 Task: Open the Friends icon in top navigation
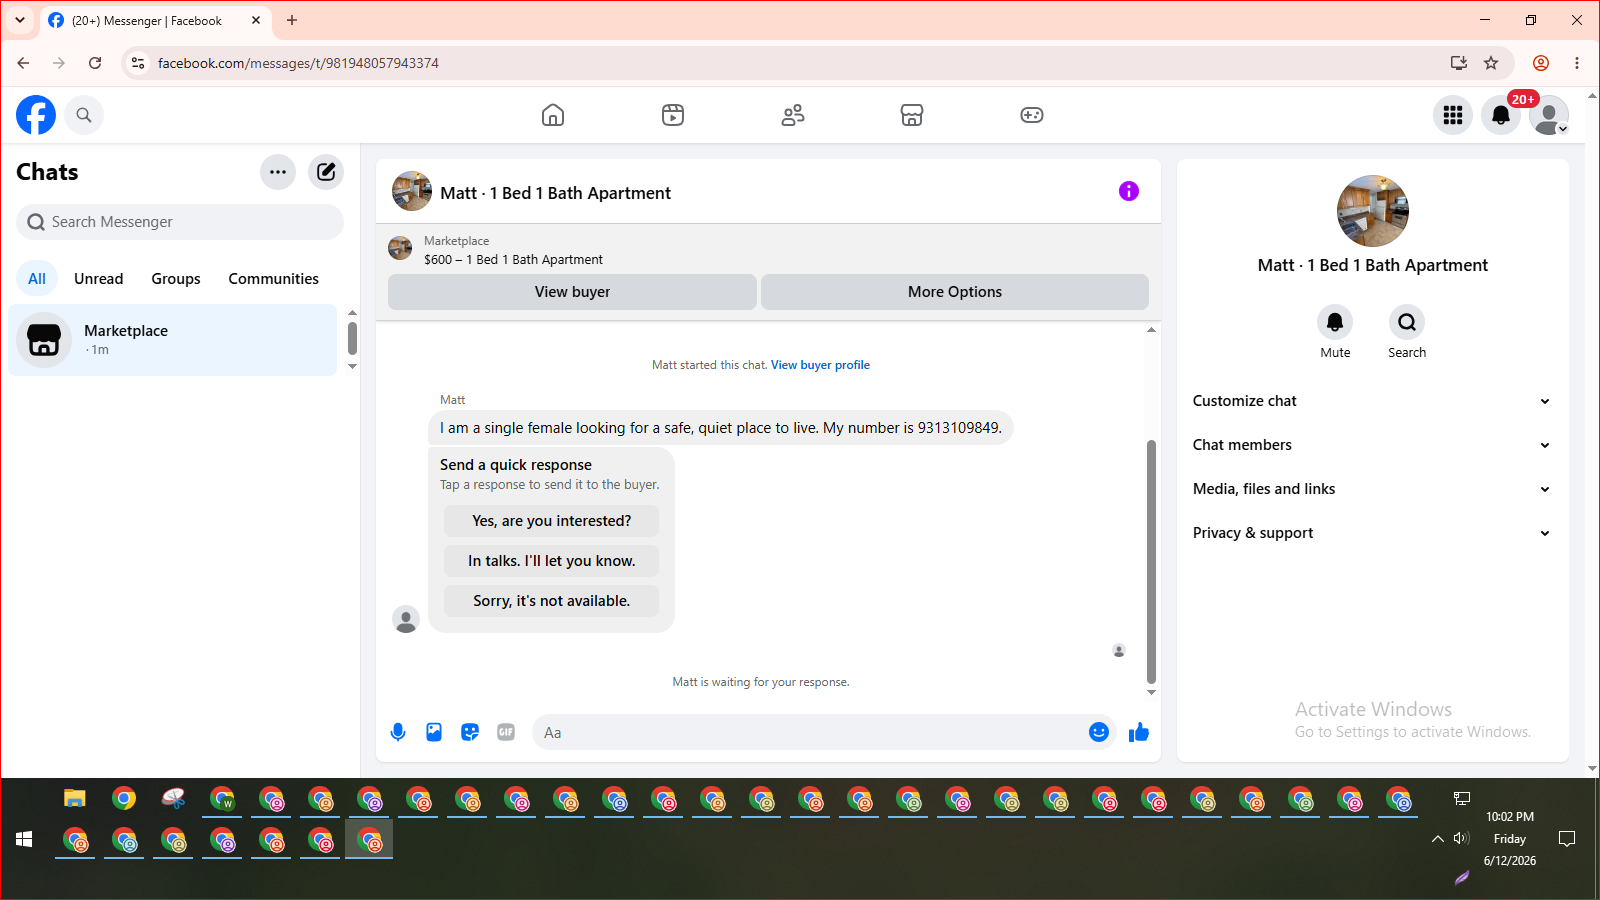[793, 115]
